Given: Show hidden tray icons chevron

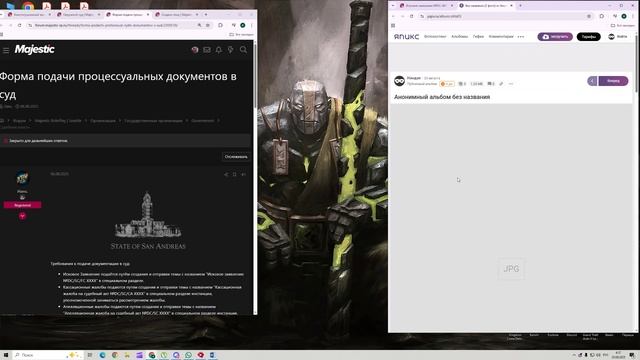Looking at the screenshot, I should coord(574,355).
